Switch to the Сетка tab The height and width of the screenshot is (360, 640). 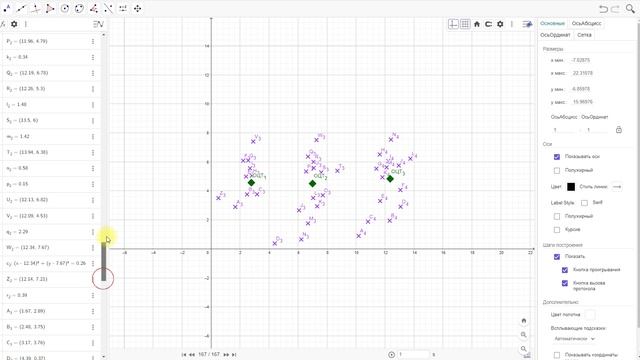pyautogui.click(x=584, y=35)
